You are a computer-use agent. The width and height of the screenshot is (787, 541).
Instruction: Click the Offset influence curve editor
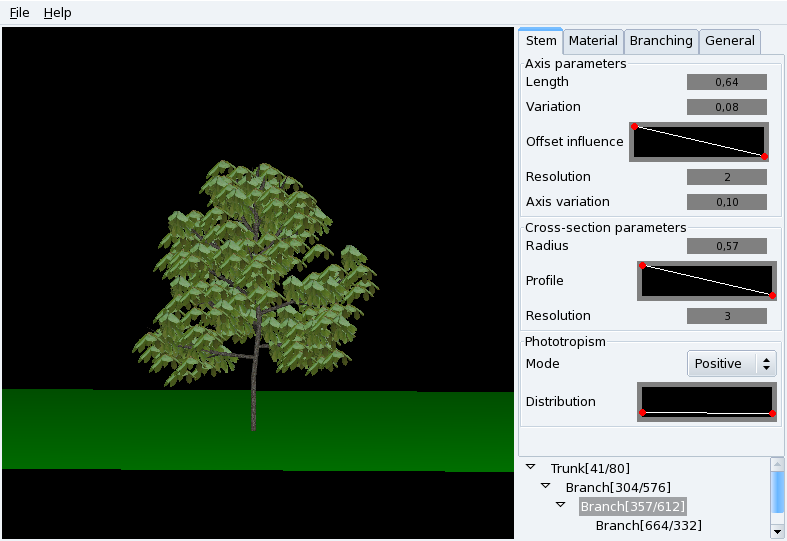(699, 142)
